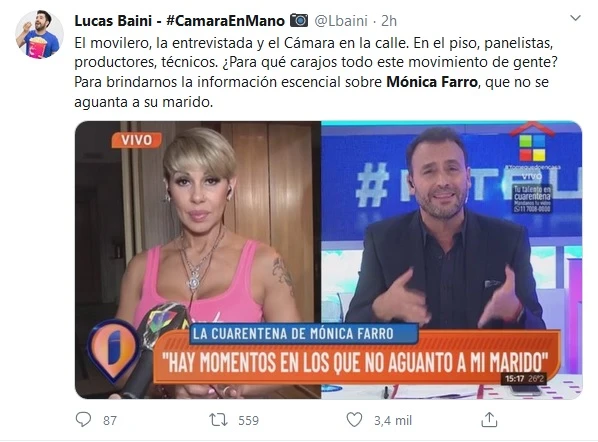The height and width of the screenshot is (442, 598).
Task: Open the reply comment bubble icon
Action: coord(83,419)
